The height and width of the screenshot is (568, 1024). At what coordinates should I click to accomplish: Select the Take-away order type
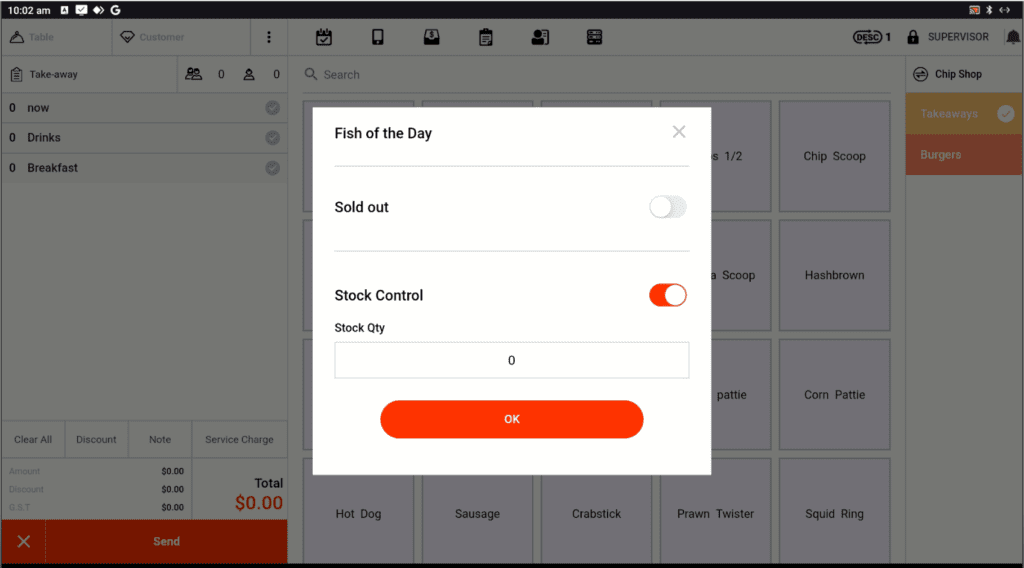click(x=53, y=74)
